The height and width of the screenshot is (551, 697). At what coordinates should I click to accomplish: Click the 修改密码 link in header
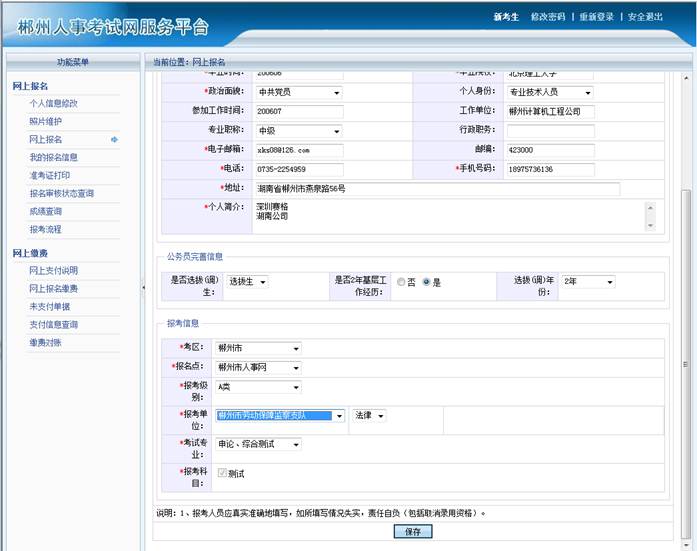pos(547,17)
